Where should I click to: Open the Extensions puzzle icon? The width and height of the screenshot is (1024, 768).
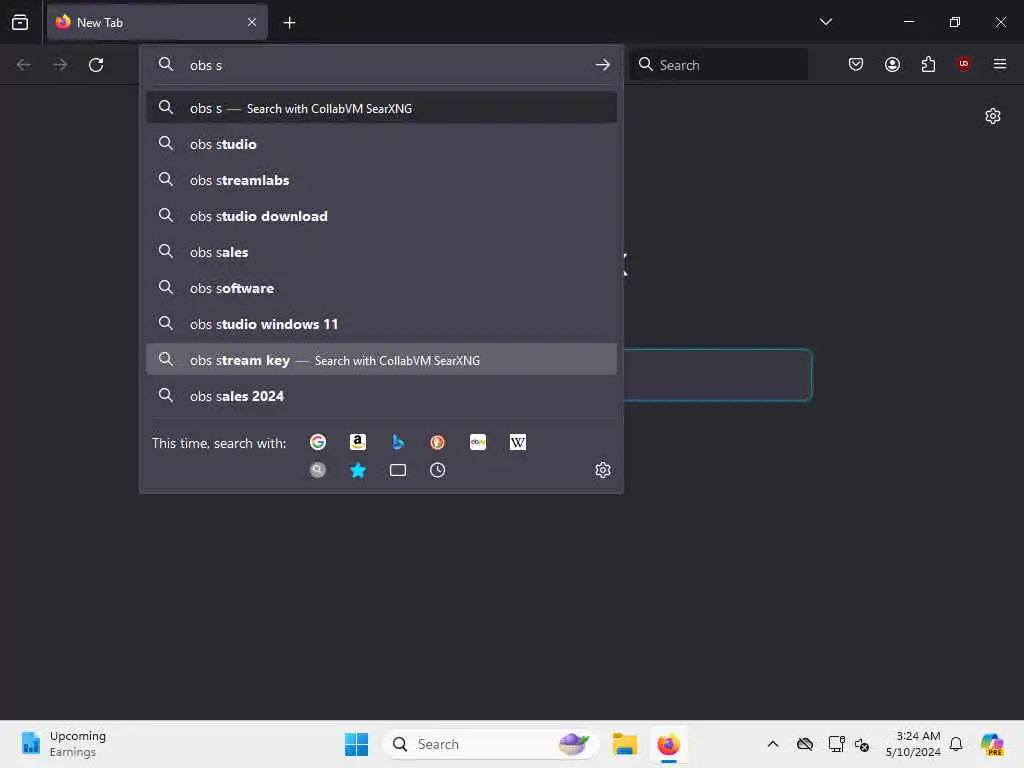[x=928, y=64]
